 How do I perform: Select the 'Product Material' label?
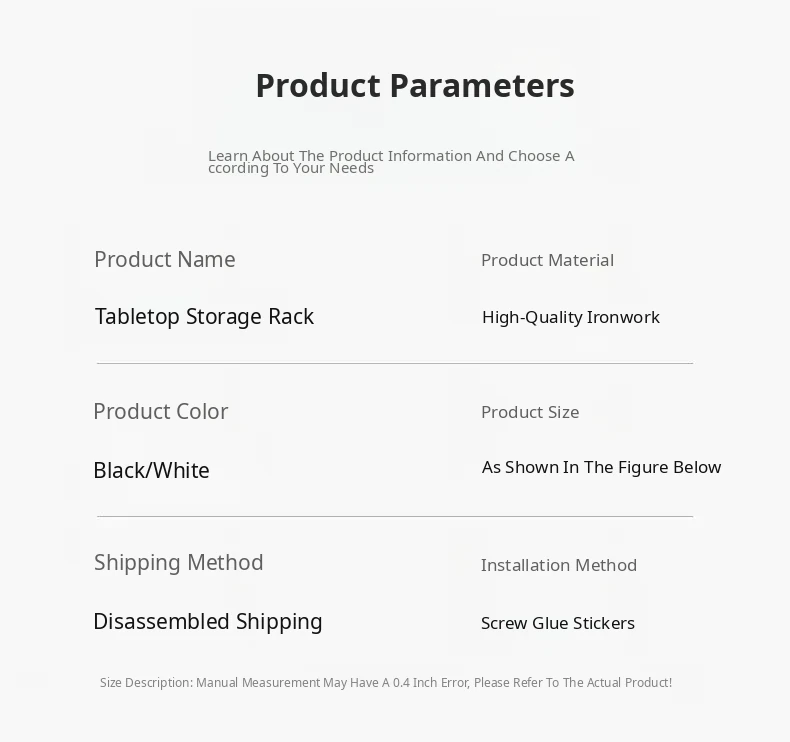547,260
